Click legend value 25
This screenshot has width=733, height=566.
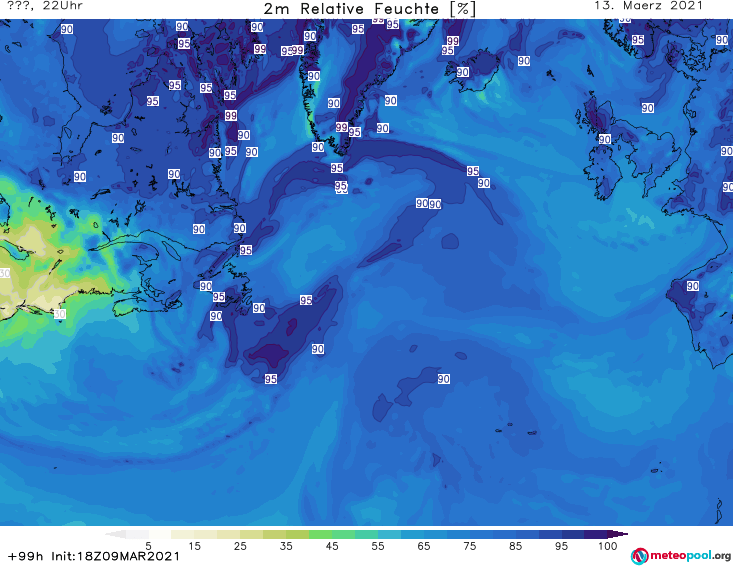240,546
